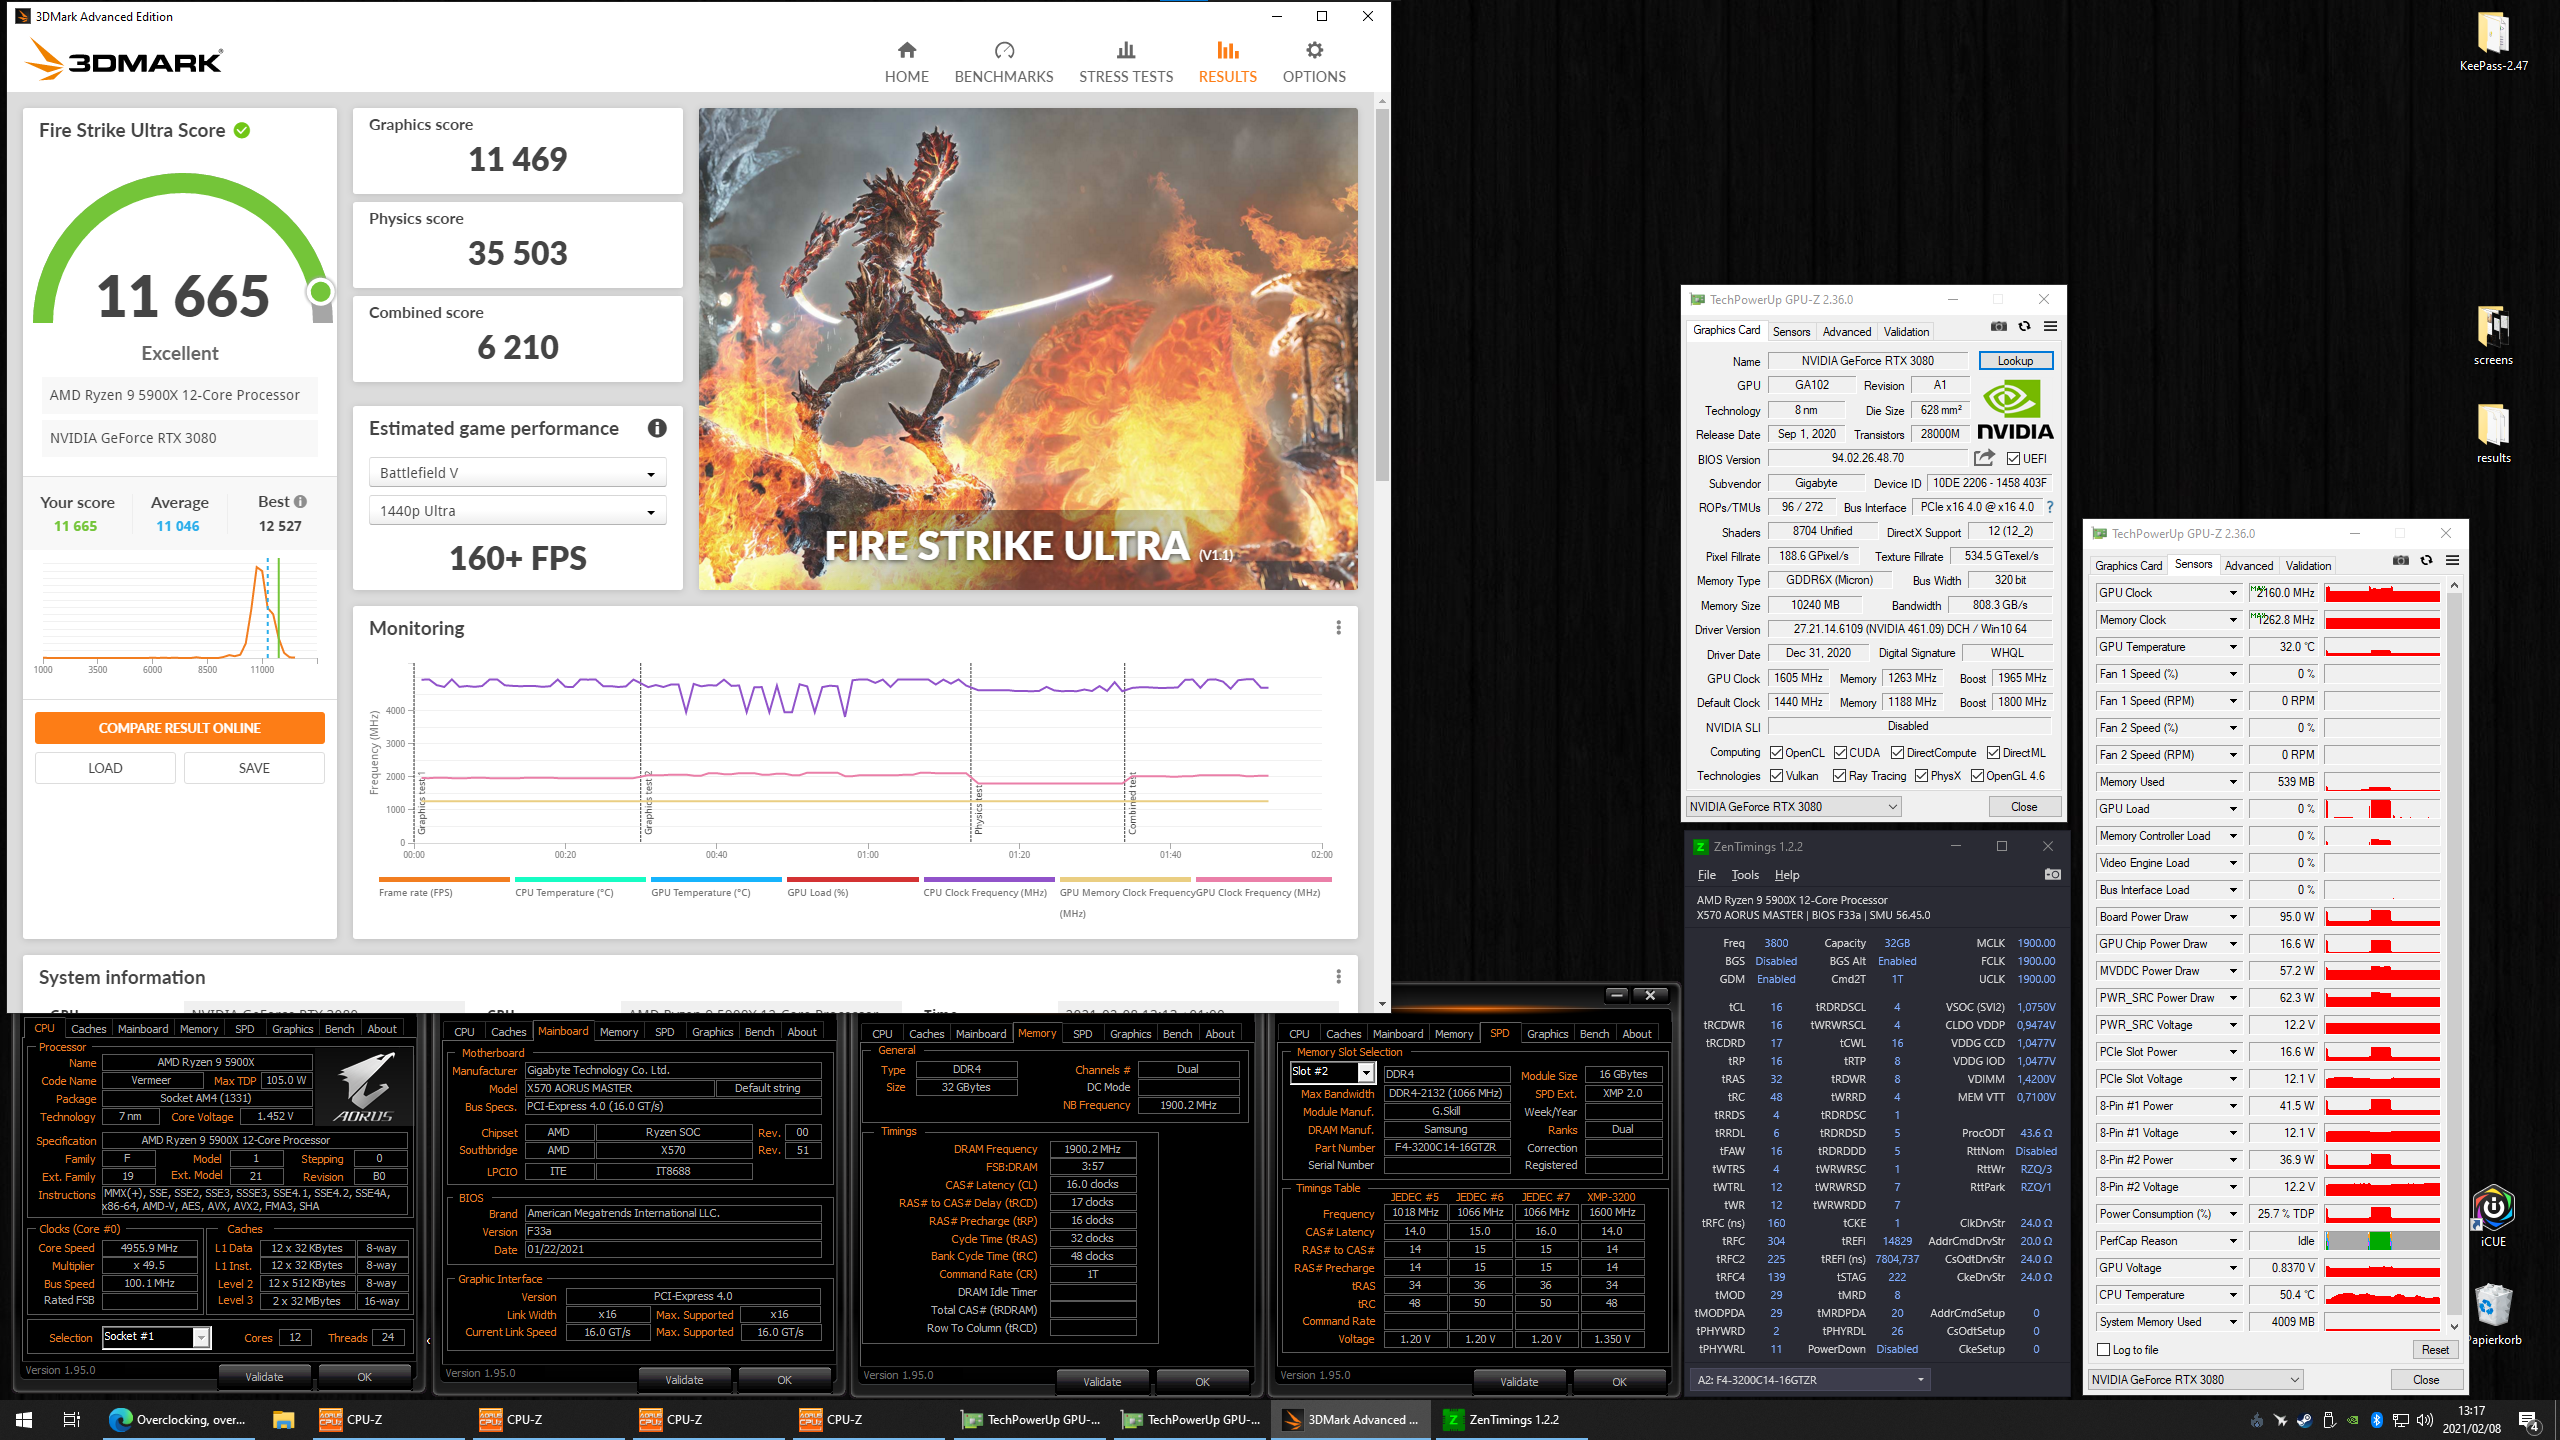Open hamburger menu in the GPU-Z Sensors window

pos(2452,561)
